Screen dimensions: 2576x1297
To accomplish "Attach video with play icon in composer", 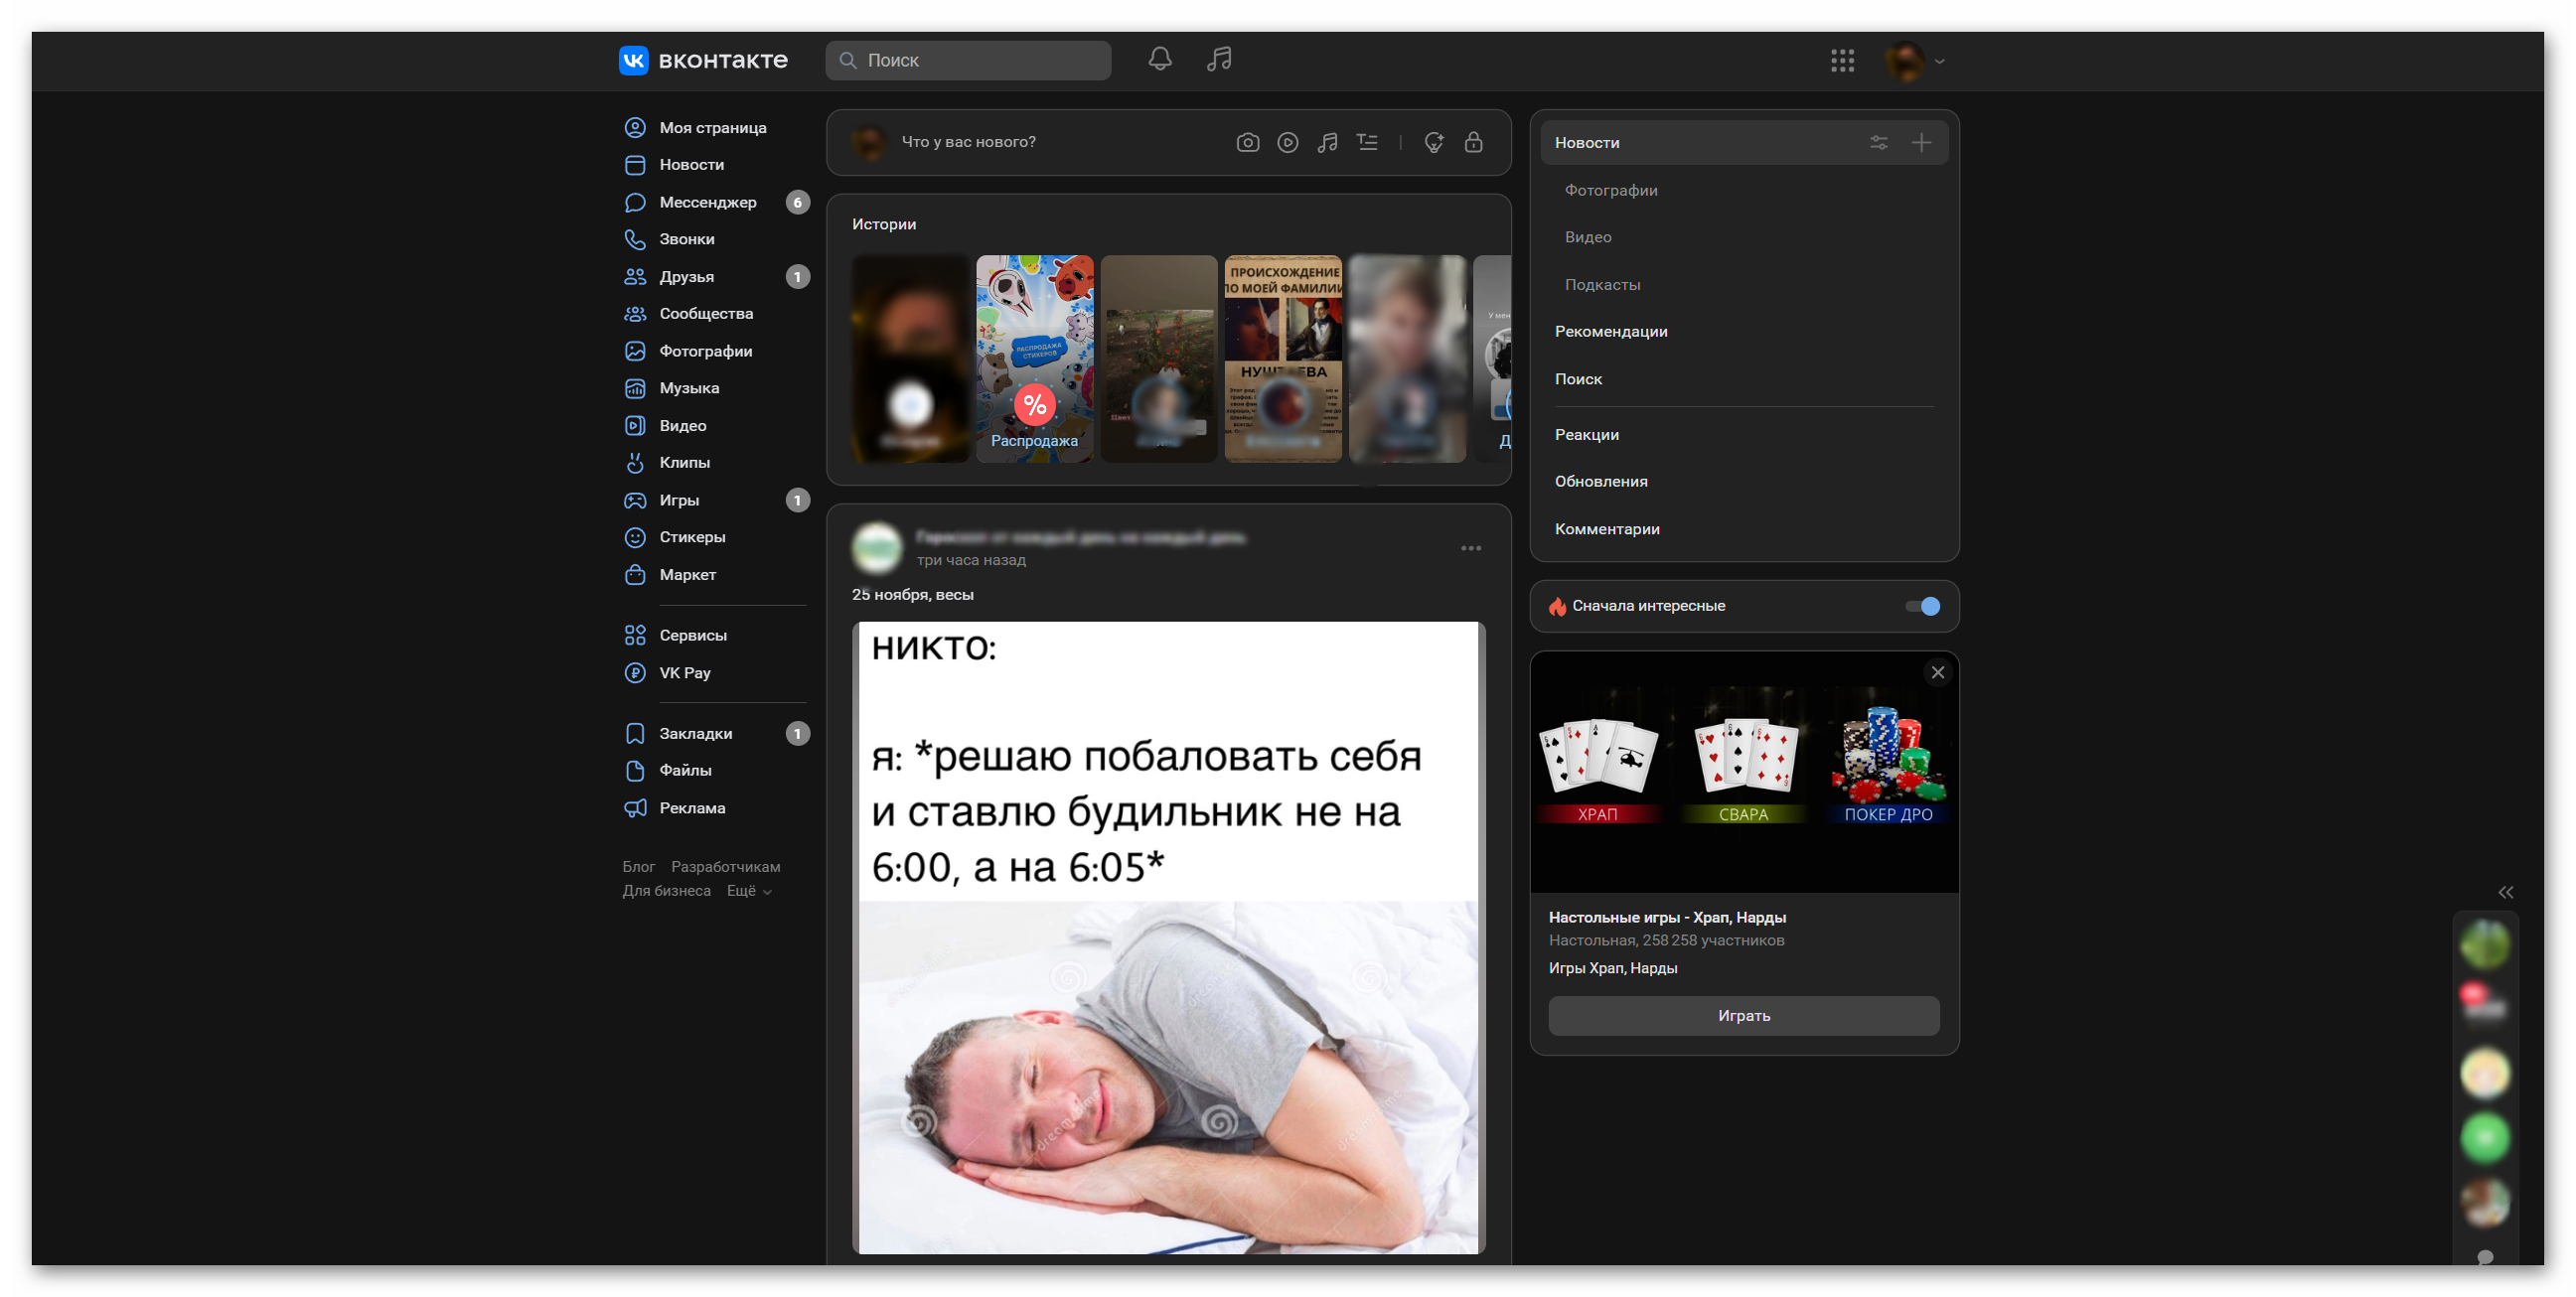I will 1287,142.
